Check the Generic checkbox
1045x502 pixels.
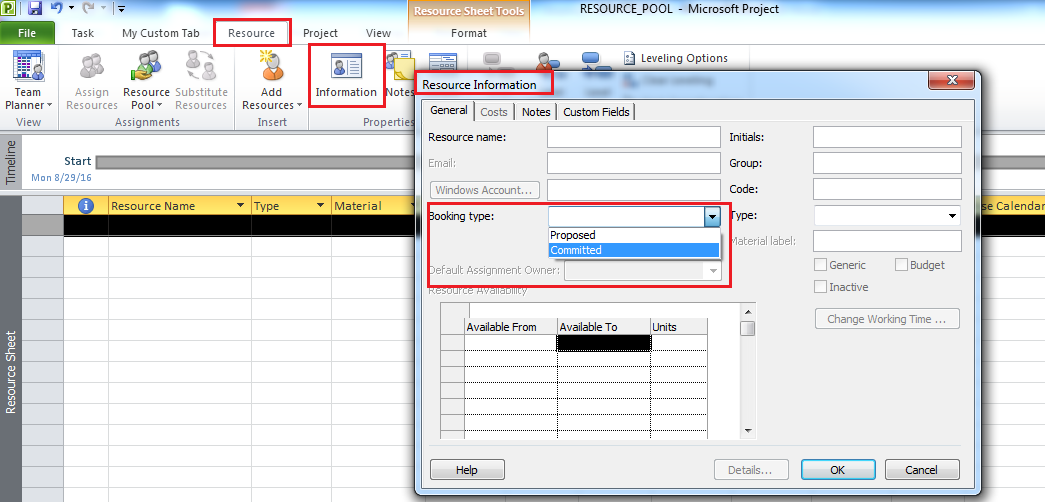pyautogui.click(x=820, y=265)
